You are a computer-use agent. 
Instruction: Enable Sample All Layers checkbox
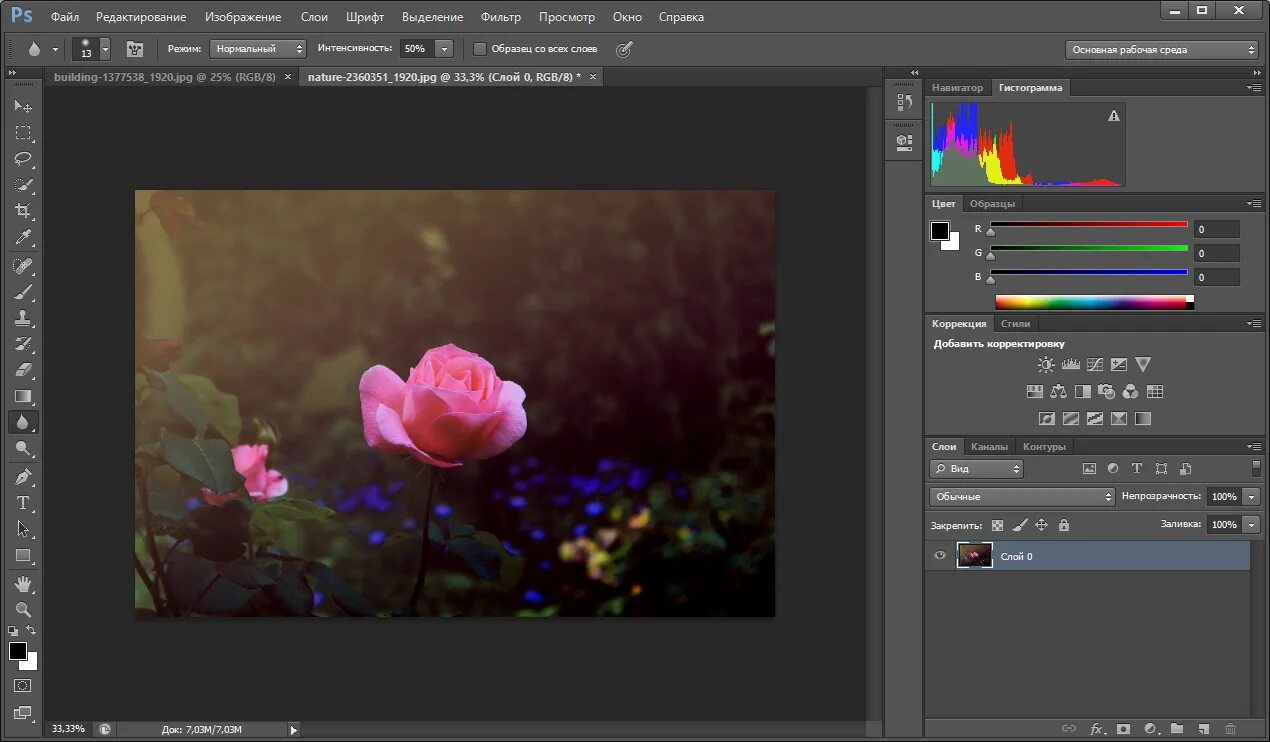480,48
